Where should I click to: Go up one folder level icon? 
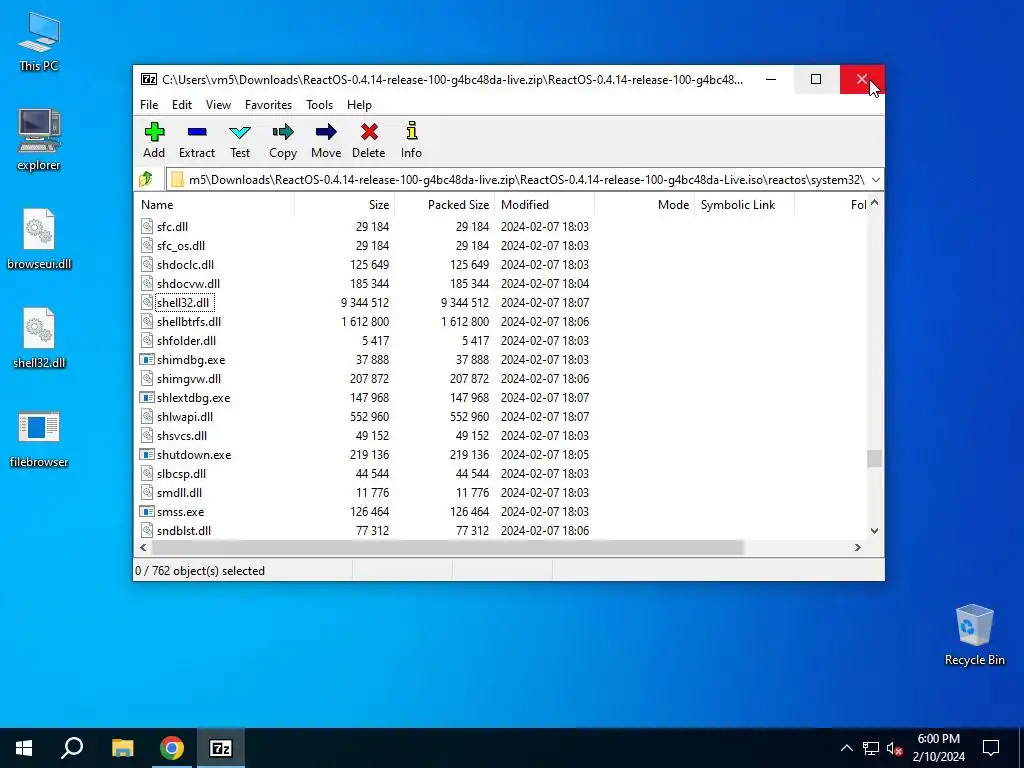coord(146,179)
